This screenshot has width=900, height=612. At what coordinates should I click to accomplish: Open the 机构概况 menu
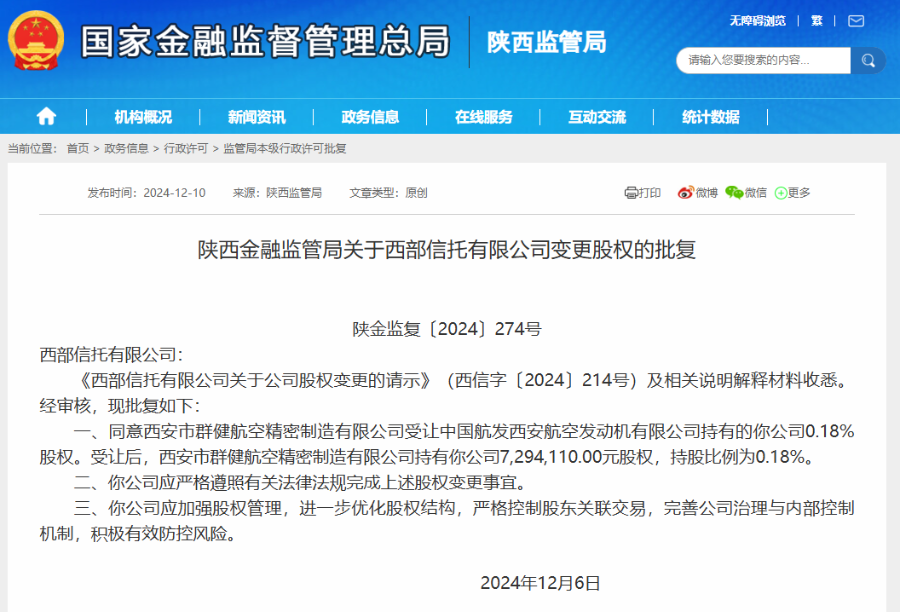(143, 117)
